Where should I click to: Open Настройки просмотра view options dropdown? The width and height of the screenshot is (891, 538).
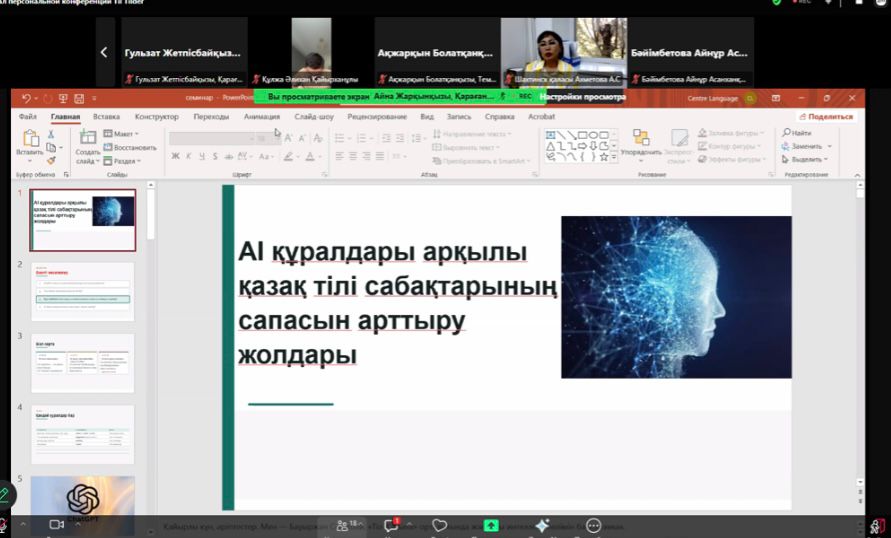(x=582, y=97)
